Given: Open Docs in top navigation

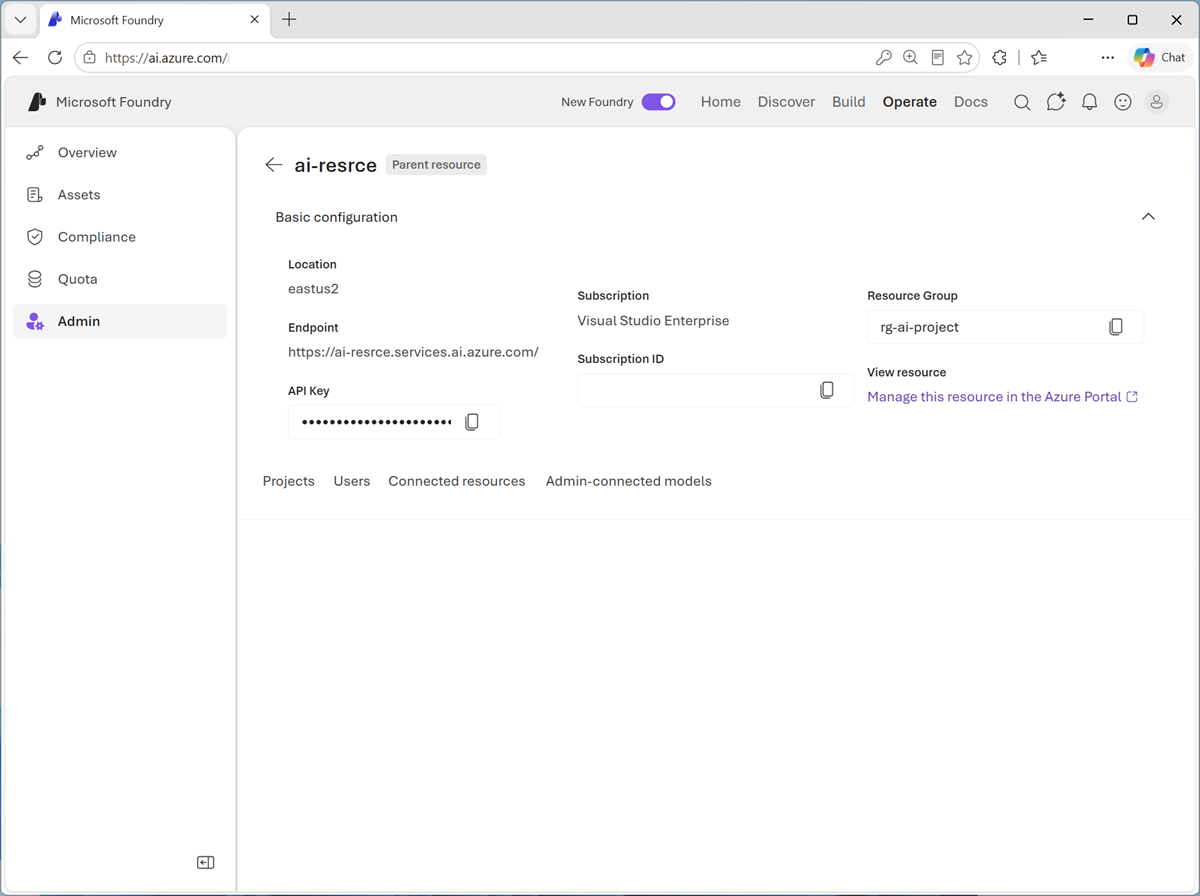Looking at the screenshot, I should 971,102.
